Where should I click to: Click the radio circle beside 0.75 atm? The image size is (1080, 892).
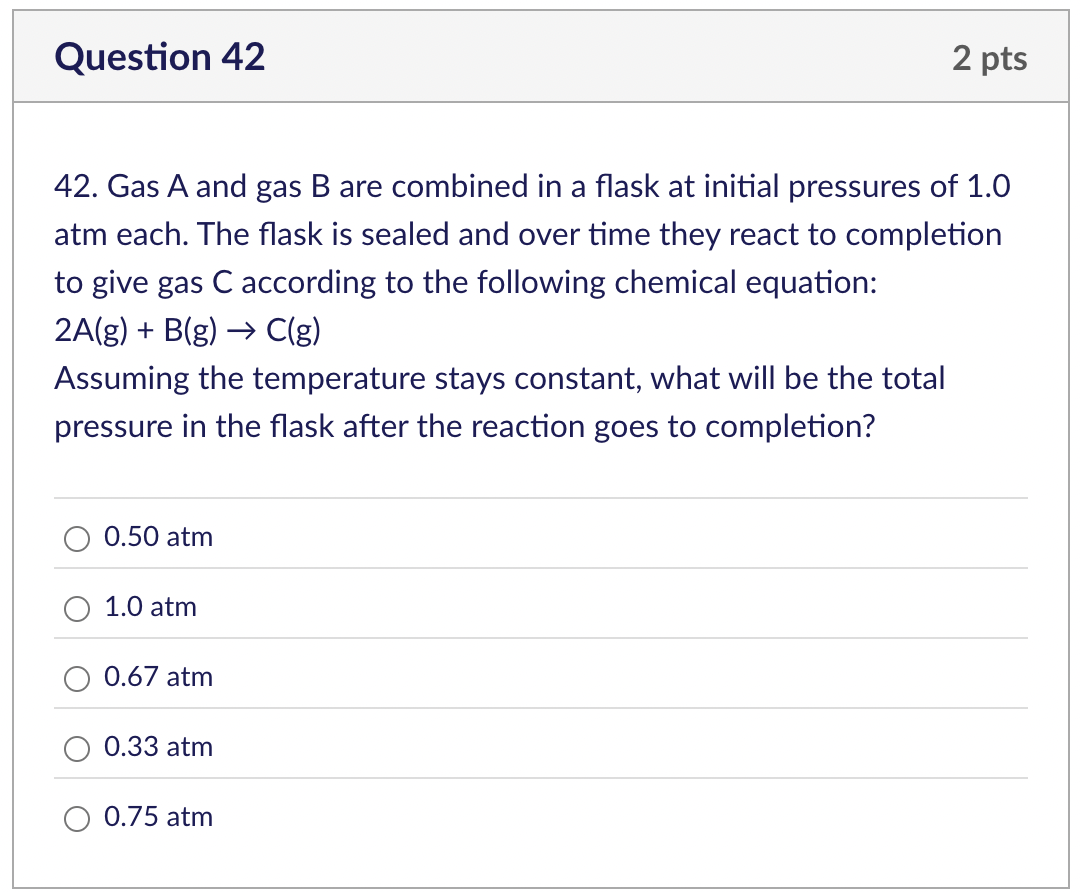coord(76,818)
